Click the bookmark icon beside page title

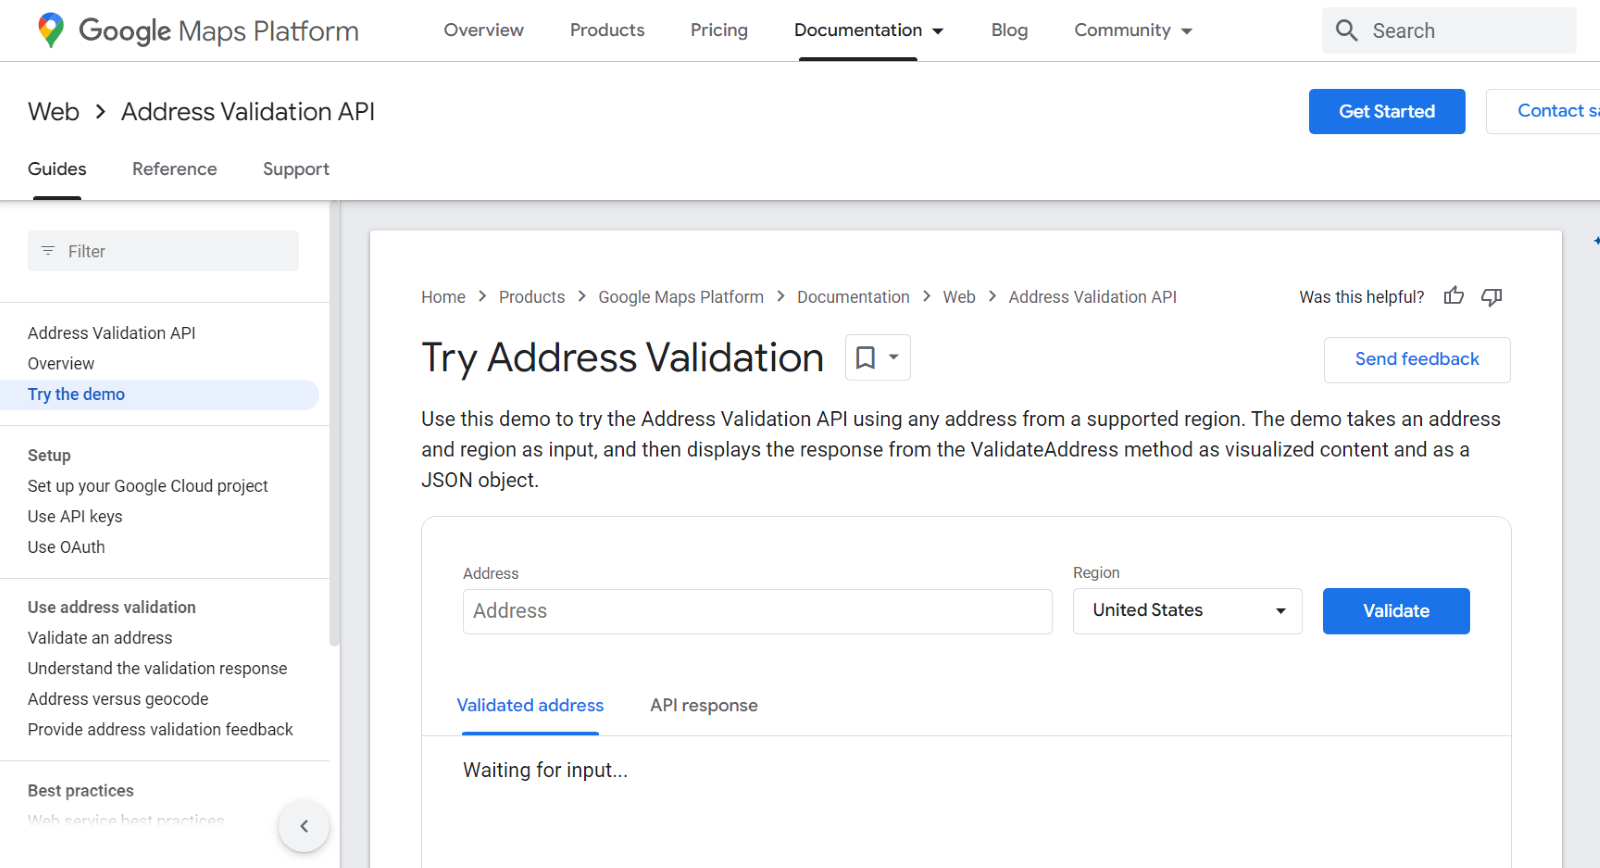[x=866, y=357]
